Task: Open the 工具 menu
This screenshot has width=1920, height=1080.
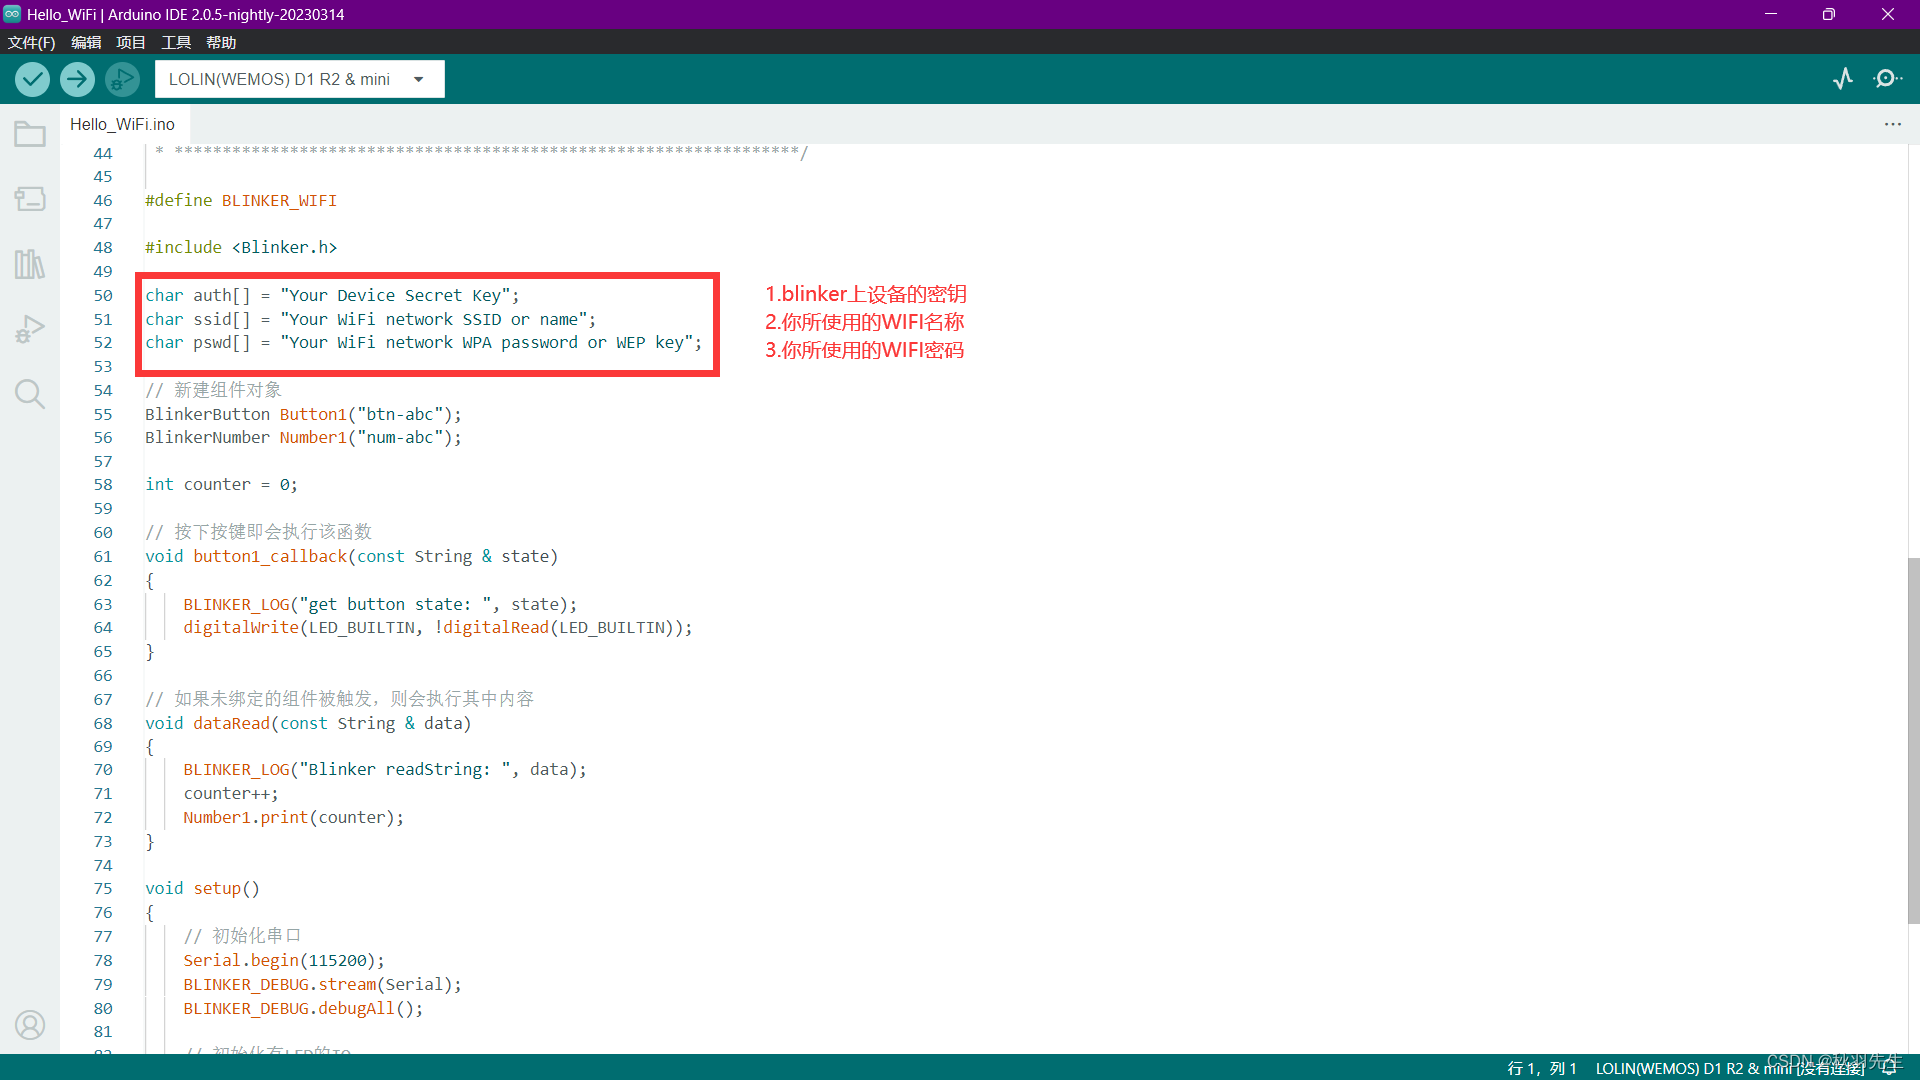Action: [176, 42]
